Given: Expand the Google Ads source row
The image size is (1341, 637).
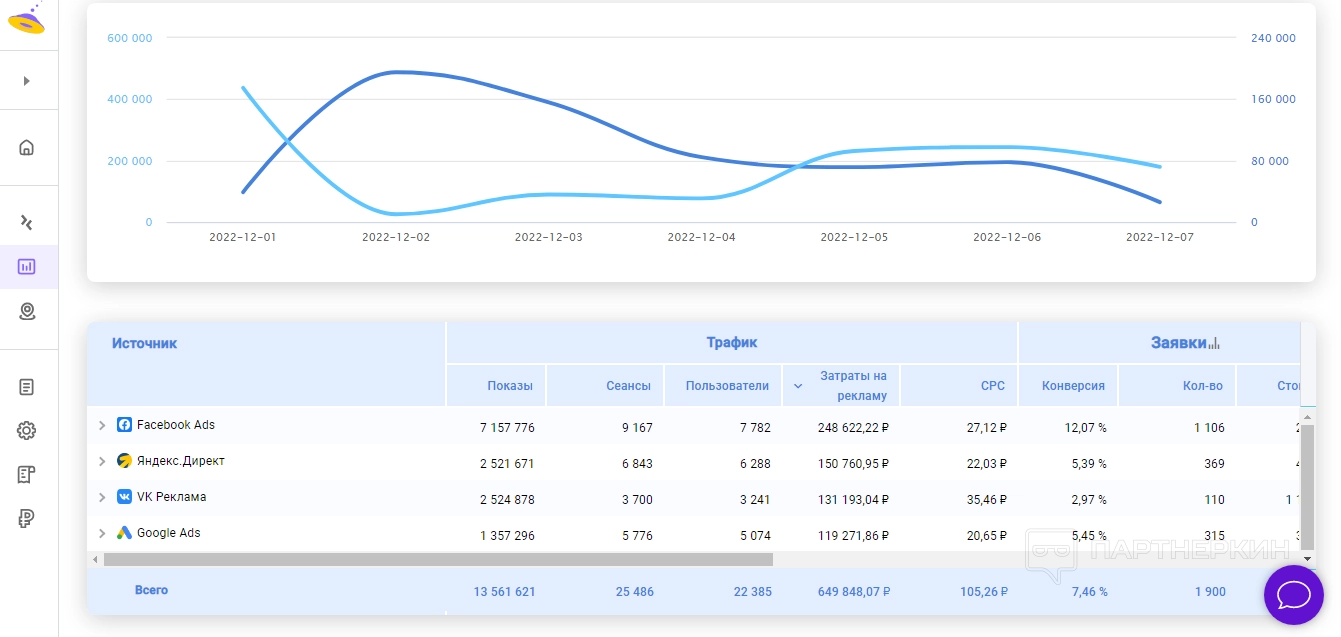Looking at the screenshot, I should click(x=102, y=534).
